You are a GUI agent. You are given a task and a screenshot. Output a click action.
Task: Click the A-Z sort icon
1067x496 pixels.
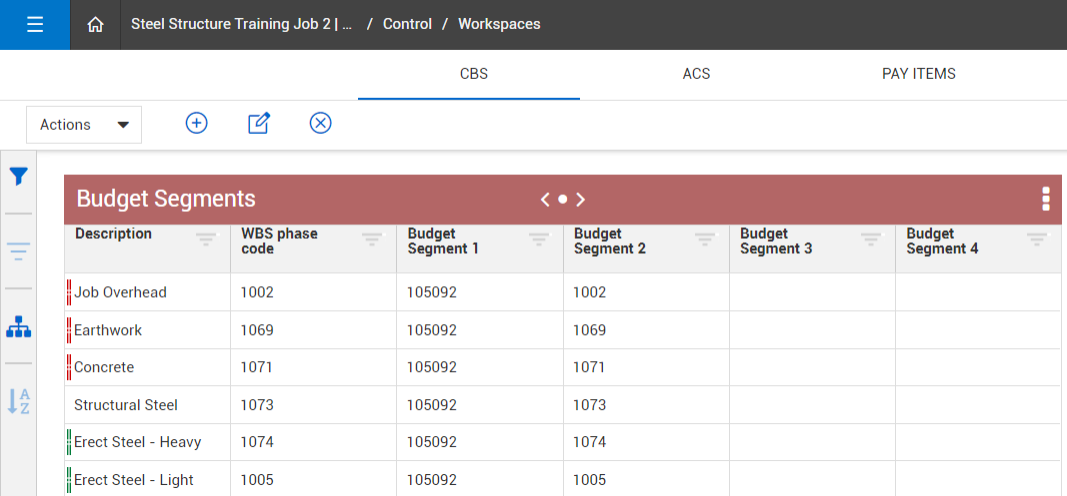(18, 401)
